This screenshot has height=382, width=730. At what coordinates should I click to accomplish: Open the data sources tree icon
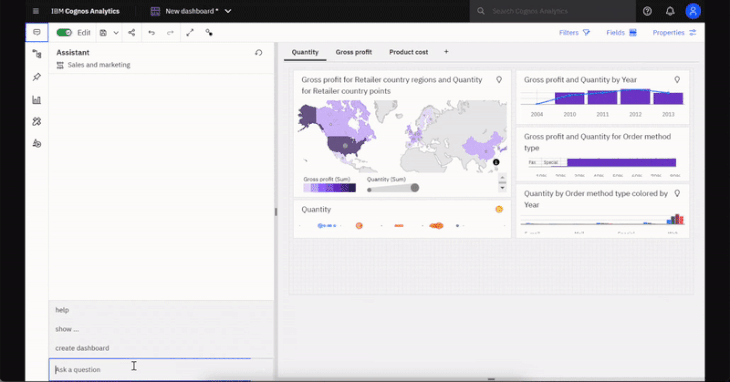pos(37,54)
